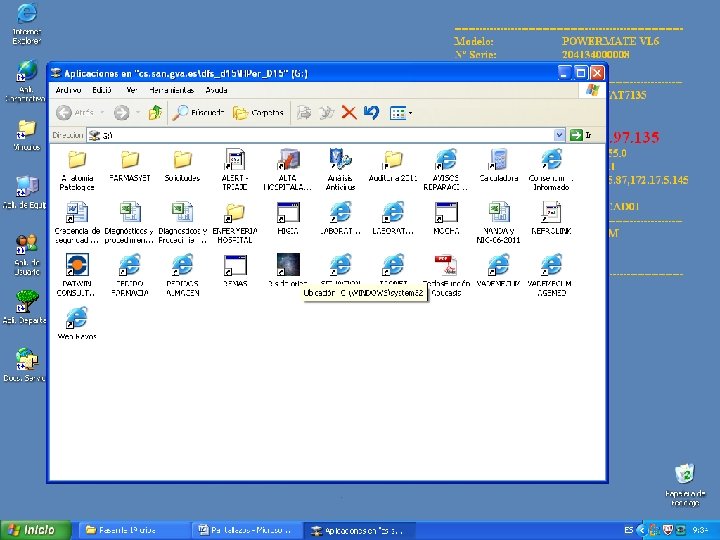
Task: Launch the Calculadora shortcut
Action: click(499, 165)
